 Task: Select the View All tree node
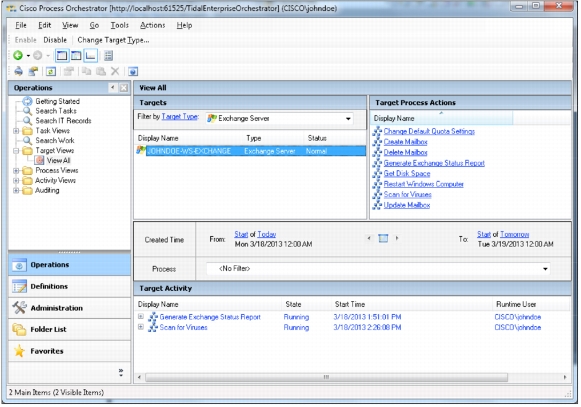tap(58, 161)
